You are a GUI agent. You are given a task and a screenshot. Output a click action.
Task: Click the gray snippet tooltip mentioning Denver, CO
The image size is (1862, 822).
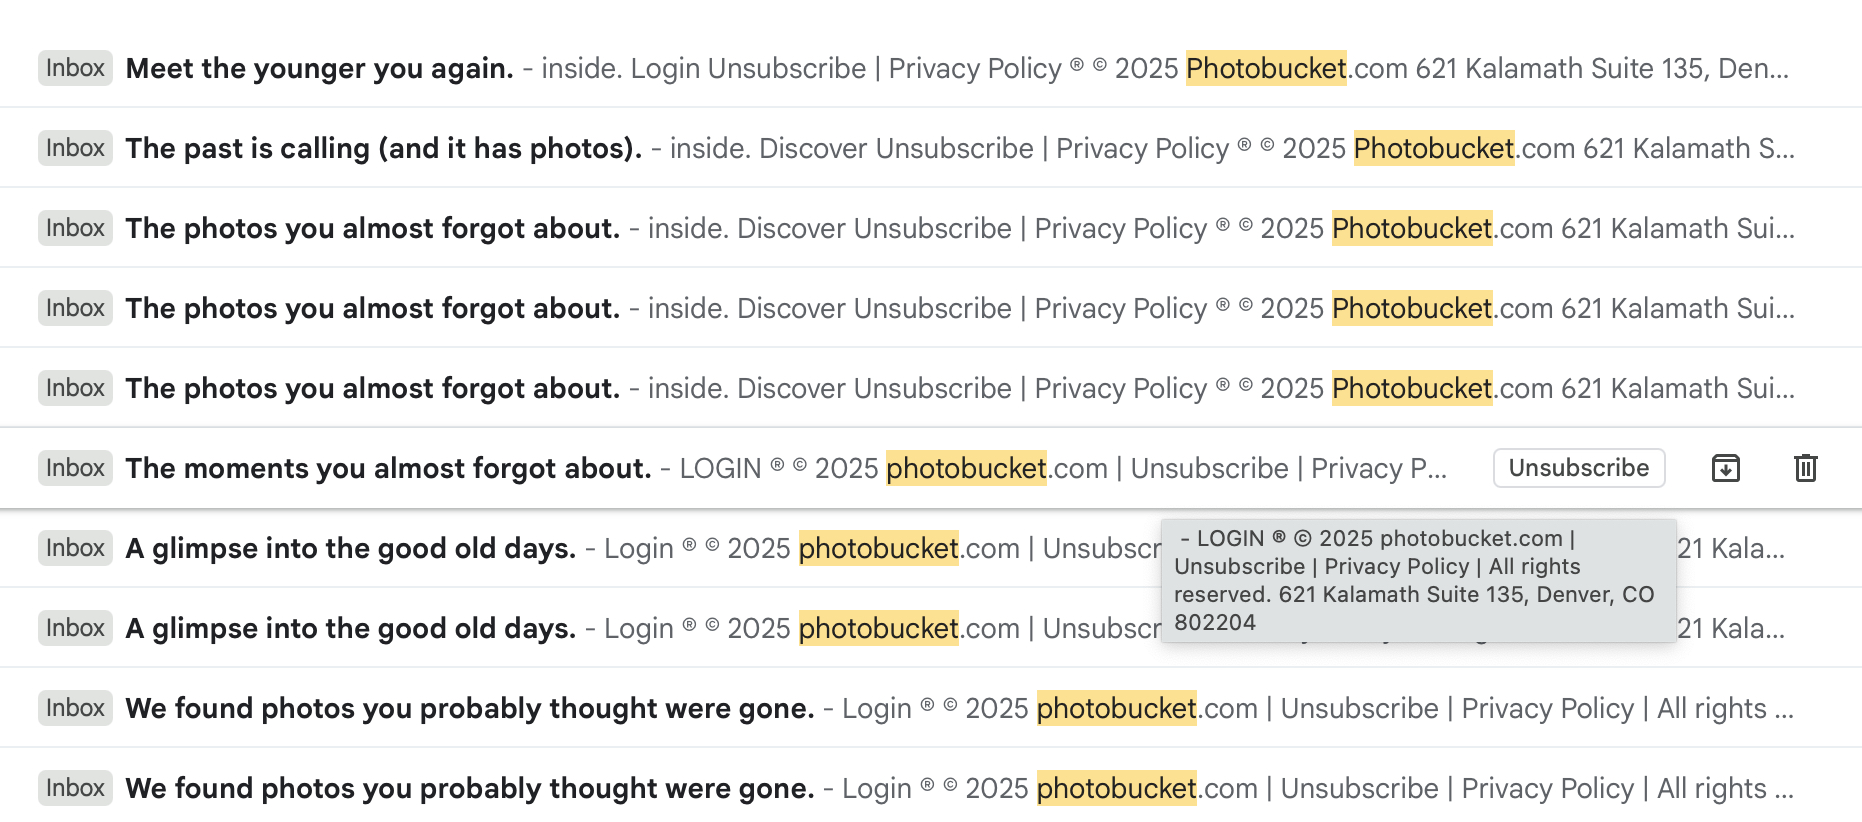(x=1417, y=580)
